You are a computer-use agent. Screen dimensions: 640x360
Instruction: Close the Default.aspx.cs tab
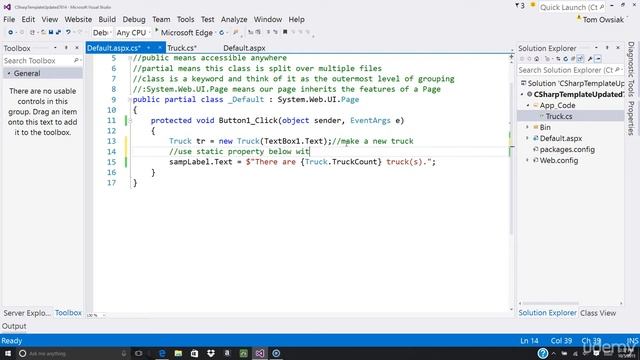160,48
